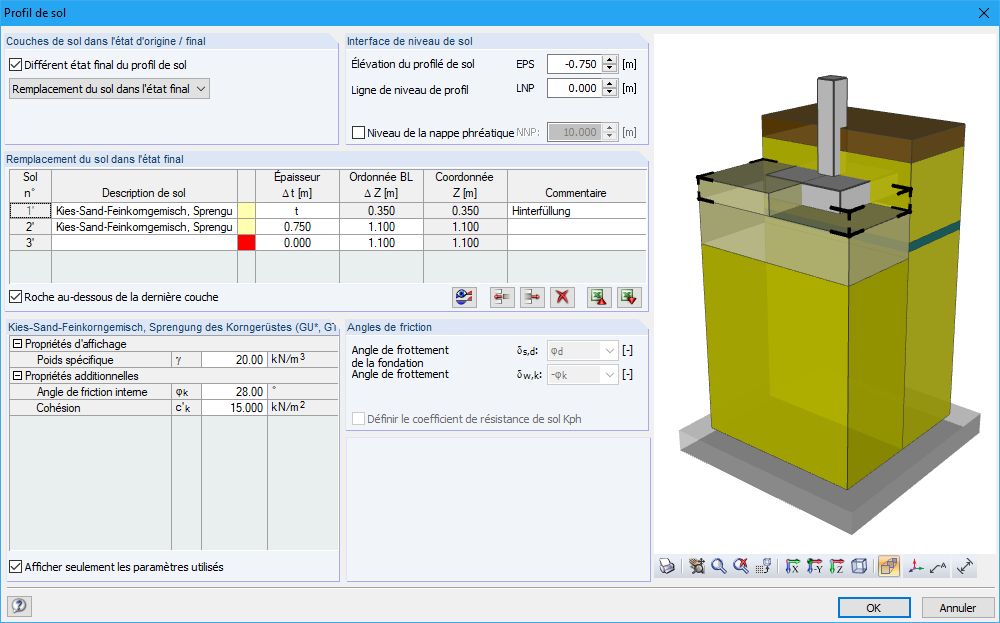Set view in Z direction
This screenshot has height=623, width=1000.
837,566
